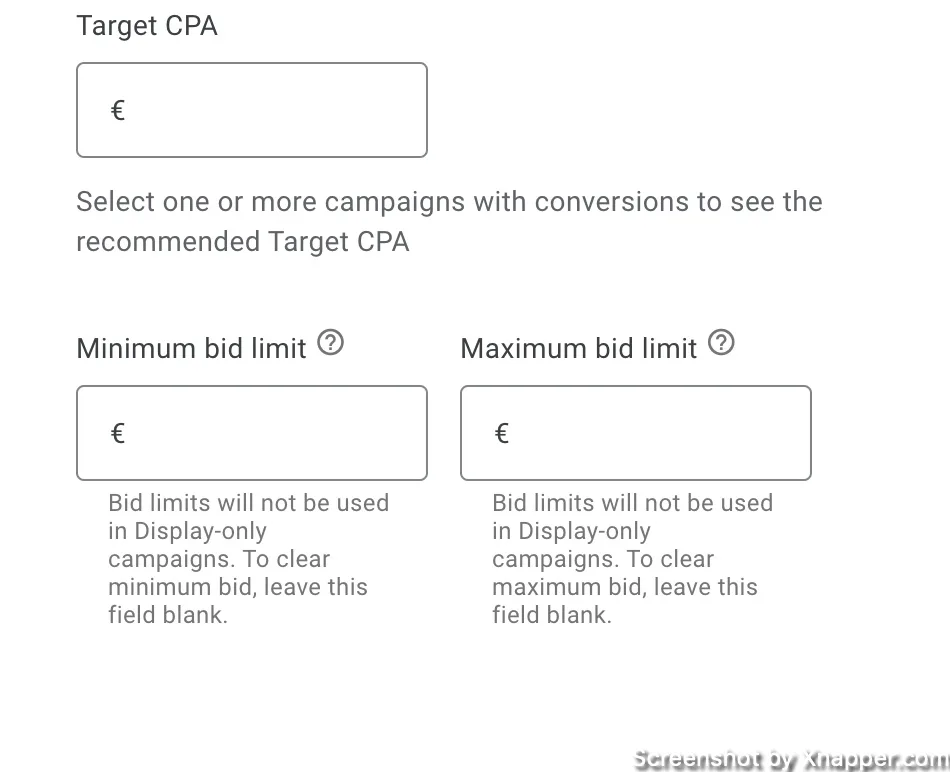
Task: Click the euro symbol in Maximum bid field
Action: (x=502, y=433)
